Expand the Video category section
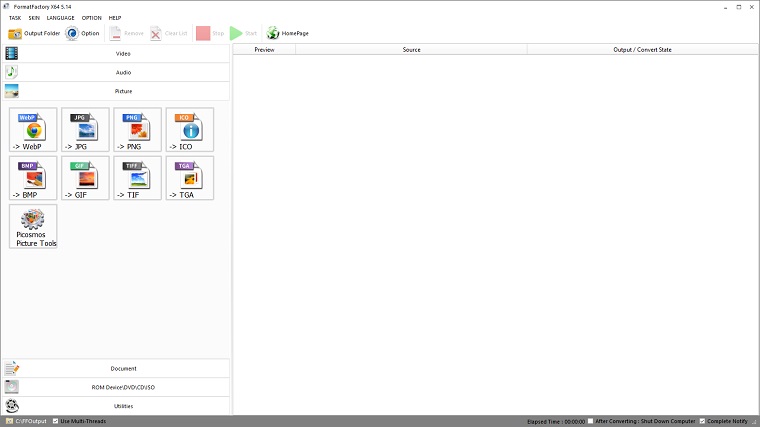Viewport: 760px width, 427px height. coord(116,54)
